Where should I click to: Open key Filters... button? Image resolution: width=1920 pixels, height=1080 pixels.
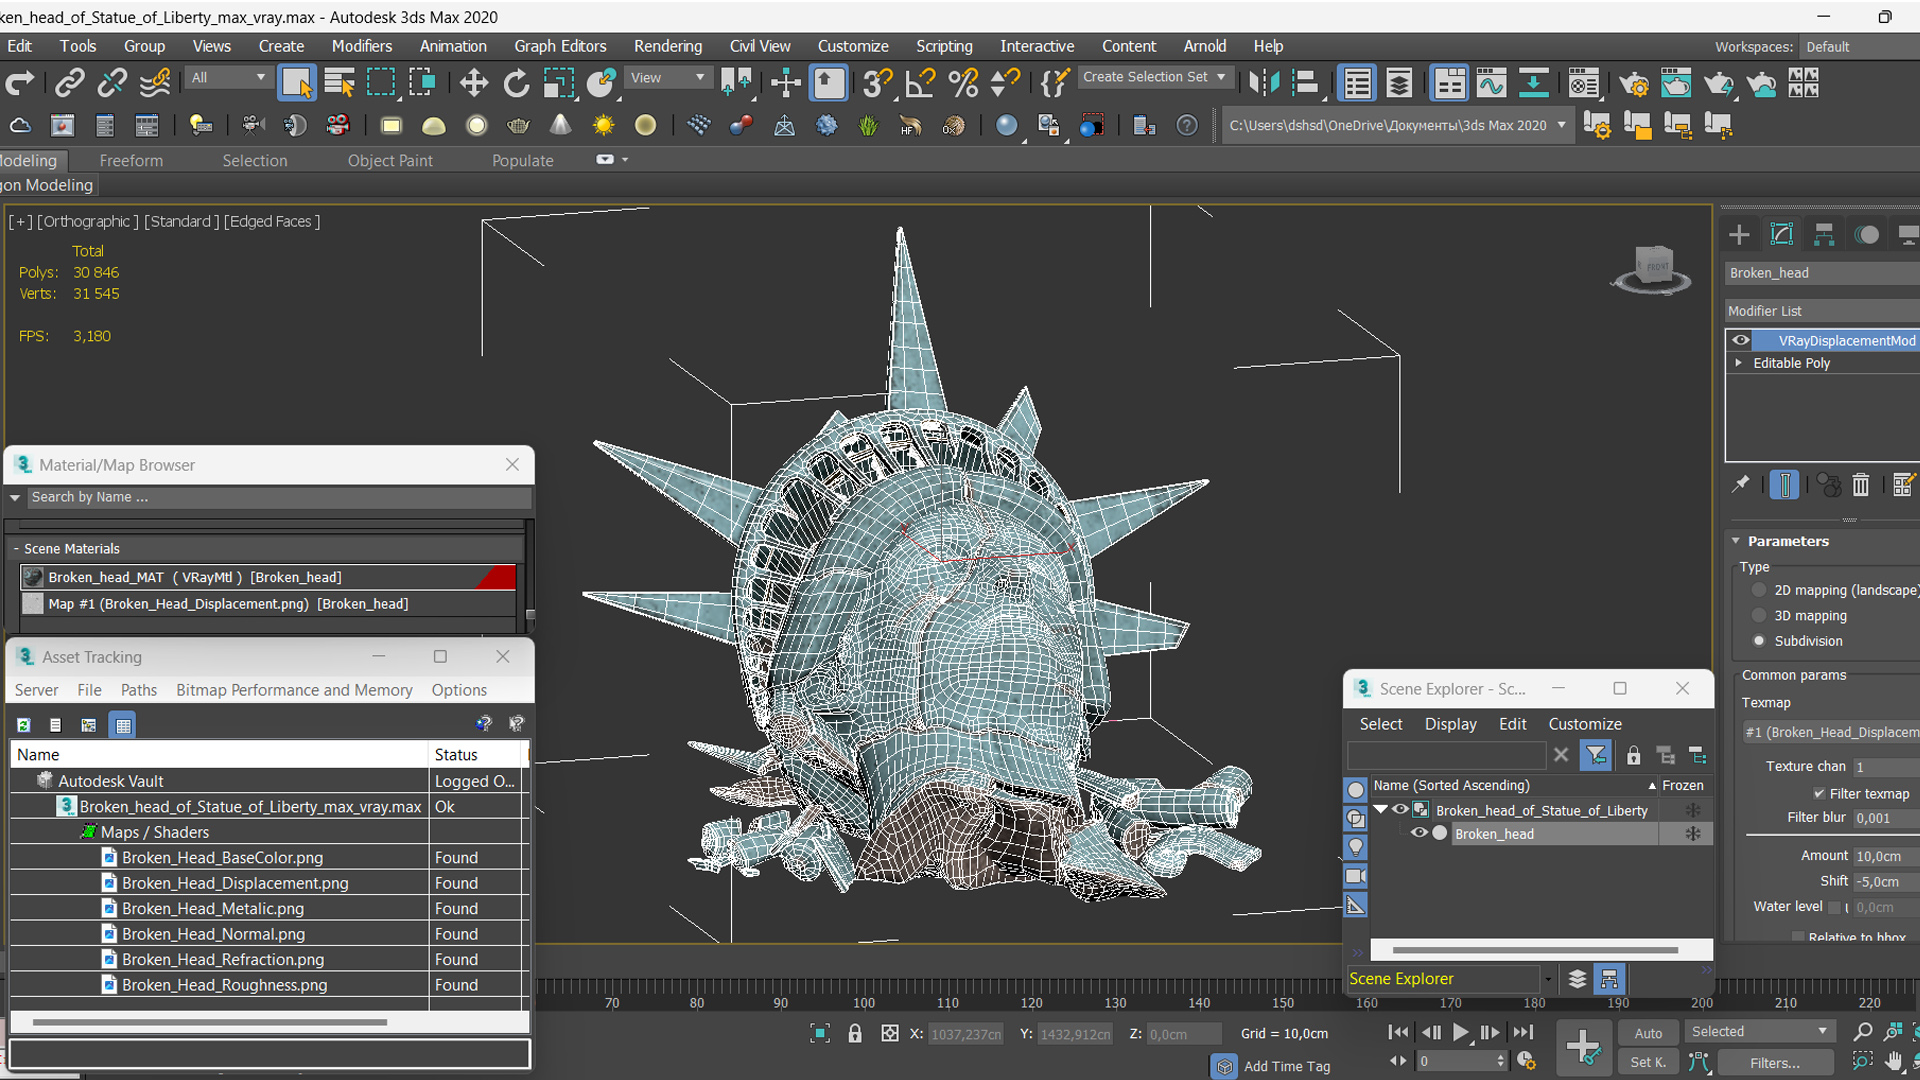click(1775, 1062)
